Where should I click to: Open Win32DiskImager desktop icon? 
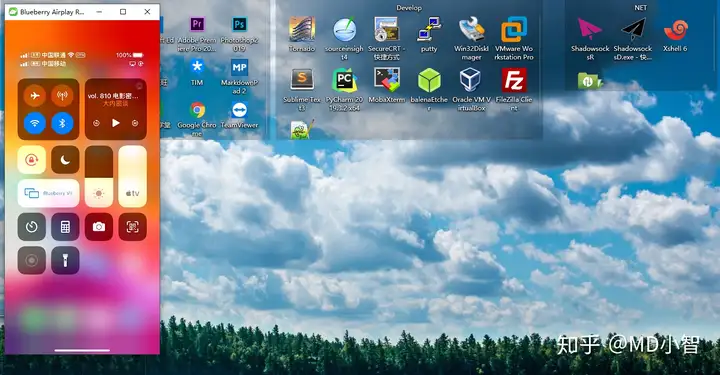coord(471,39)
